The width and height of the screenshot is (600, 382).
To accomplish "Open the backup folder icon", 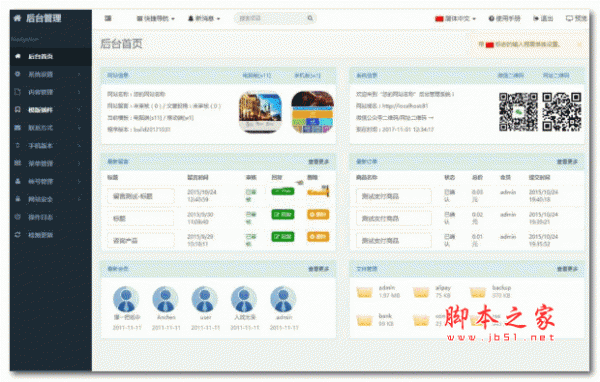I will [478, 293].
